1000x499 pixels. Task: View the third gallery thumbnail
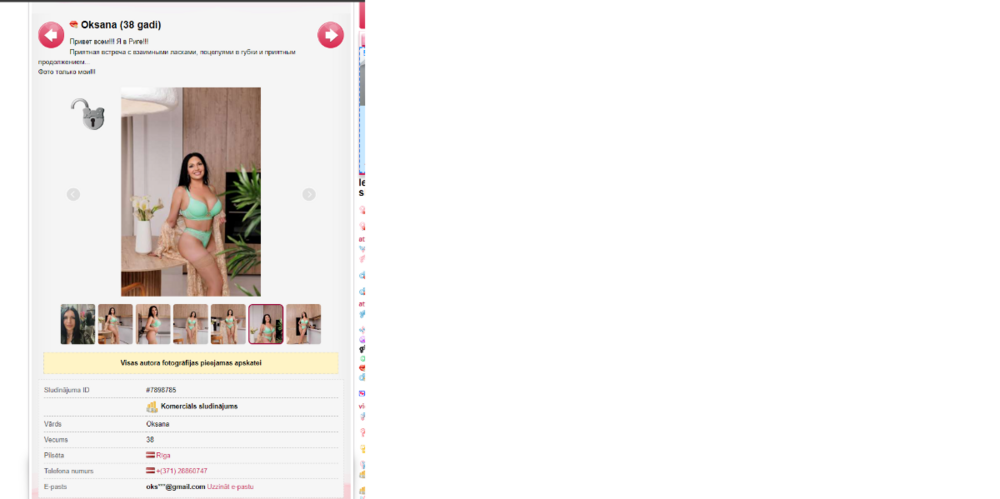[153, 324]
